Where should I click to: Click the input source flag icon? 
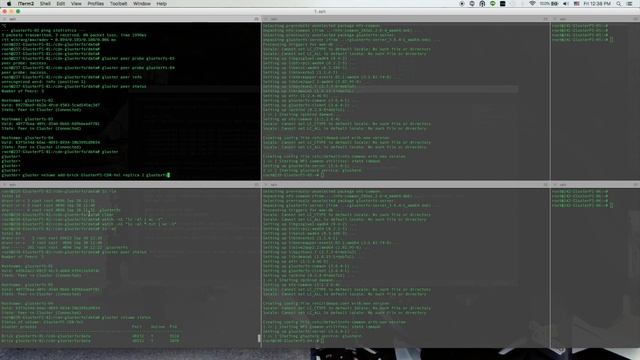coord(576,4)
